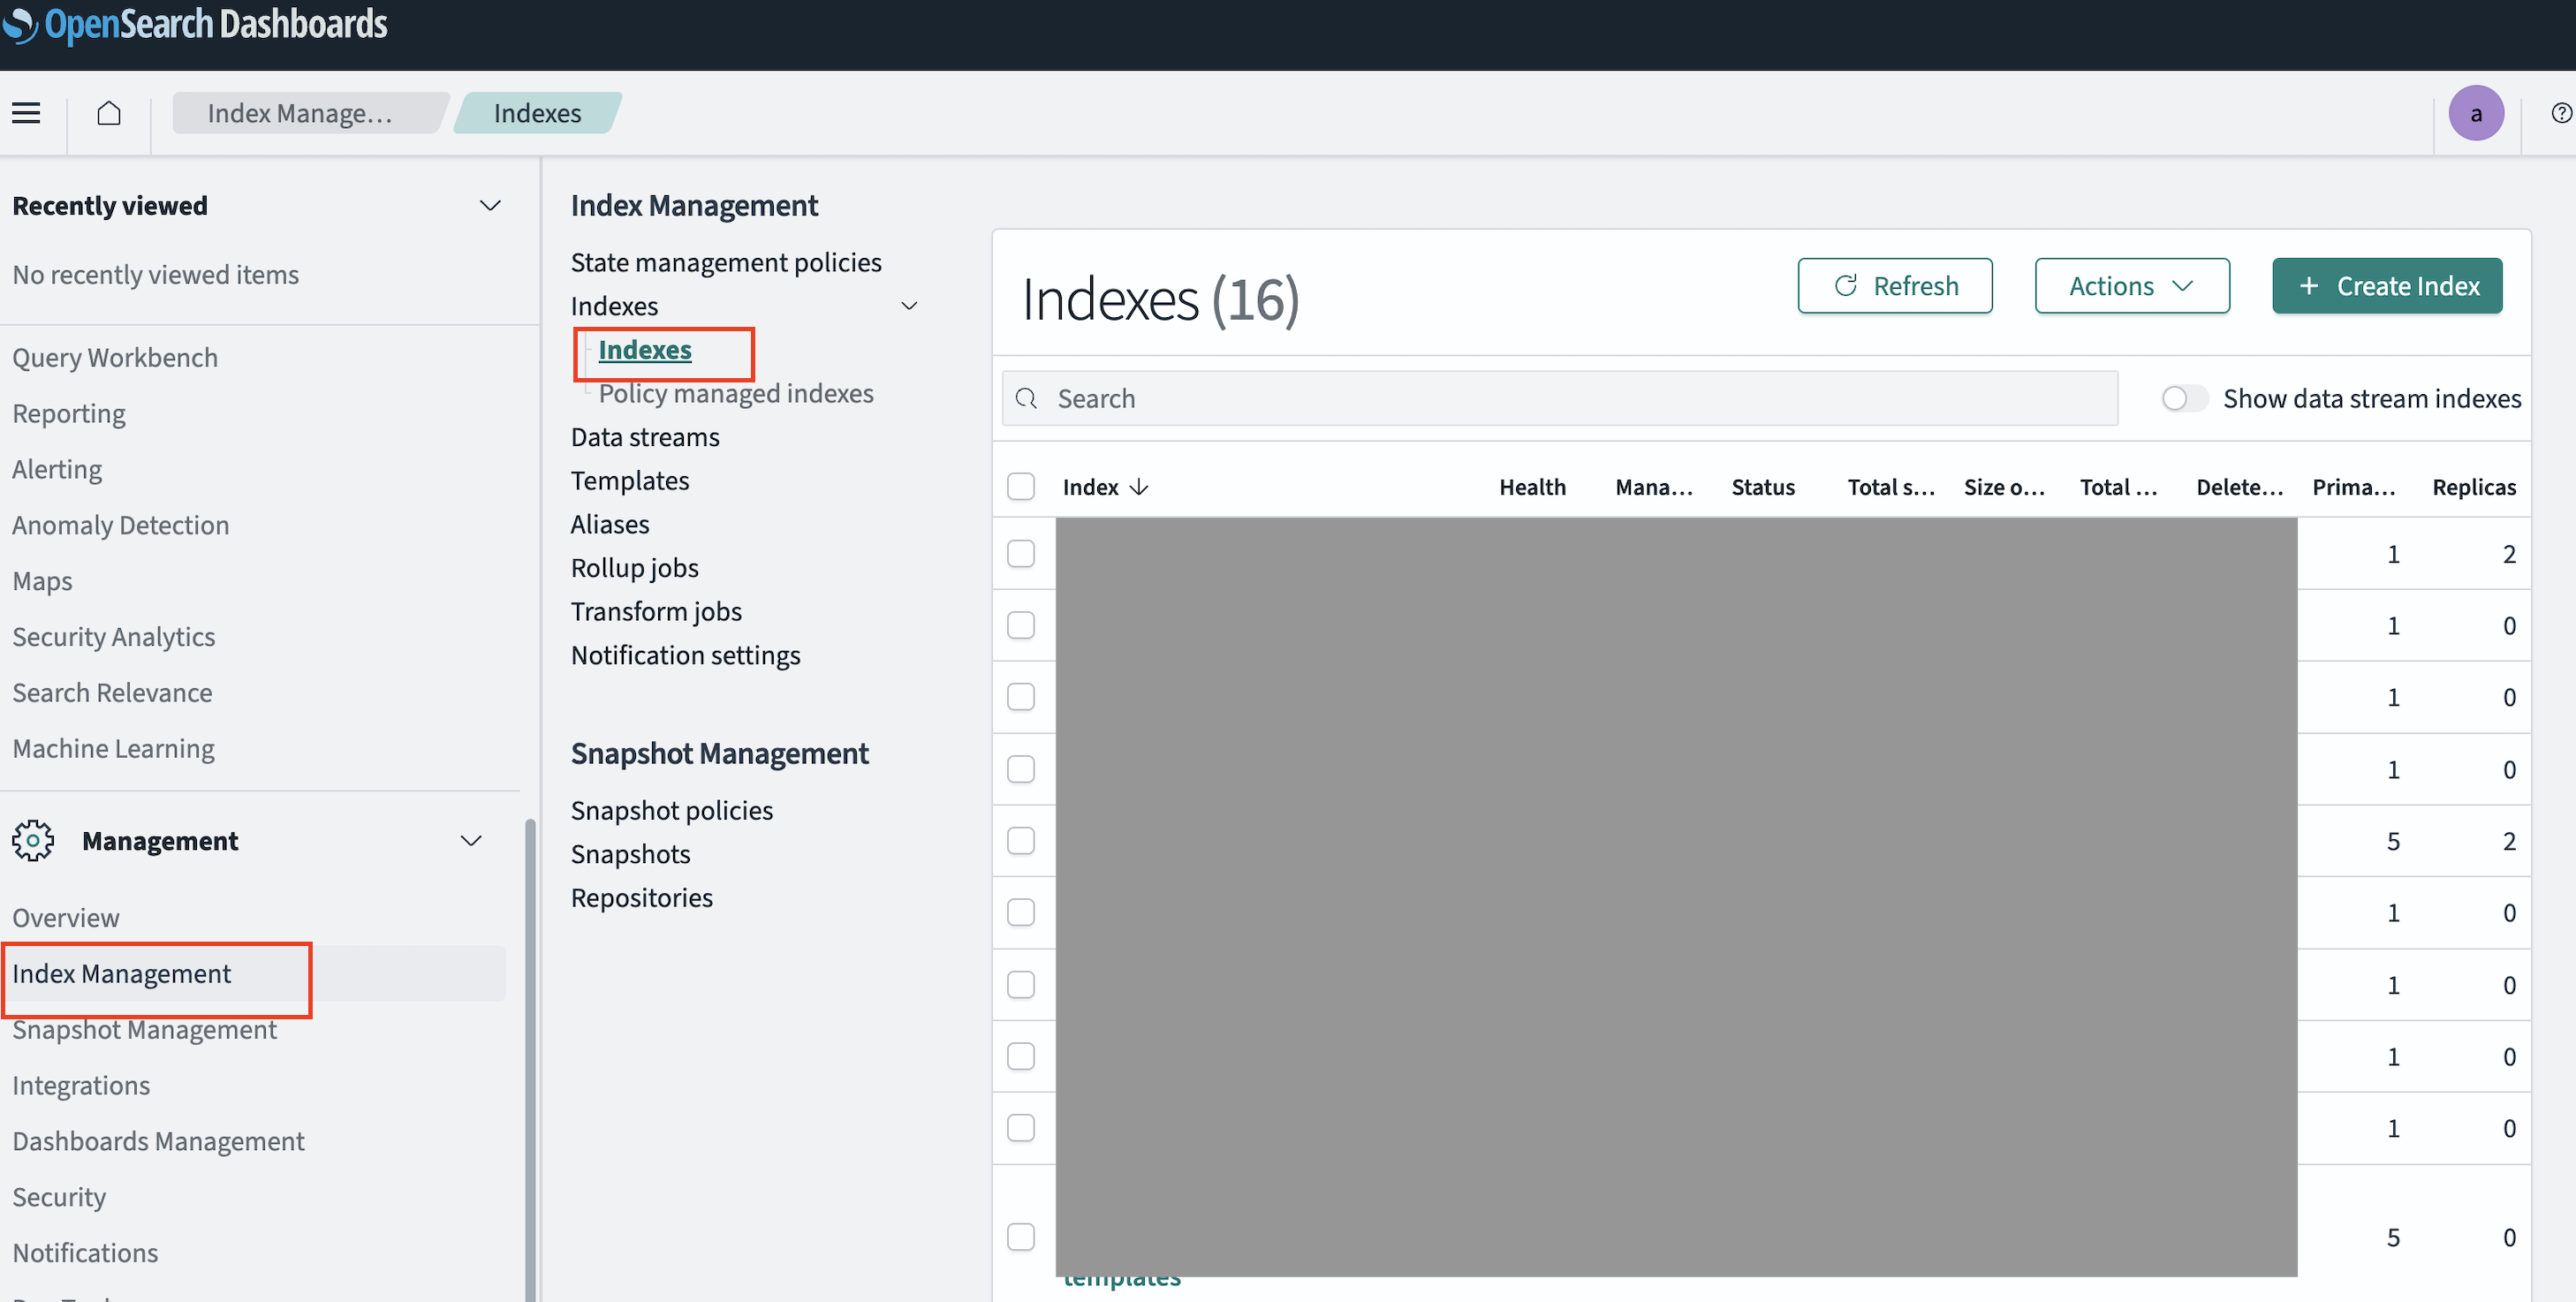Open Policy managed indexes page

(735, 394)
